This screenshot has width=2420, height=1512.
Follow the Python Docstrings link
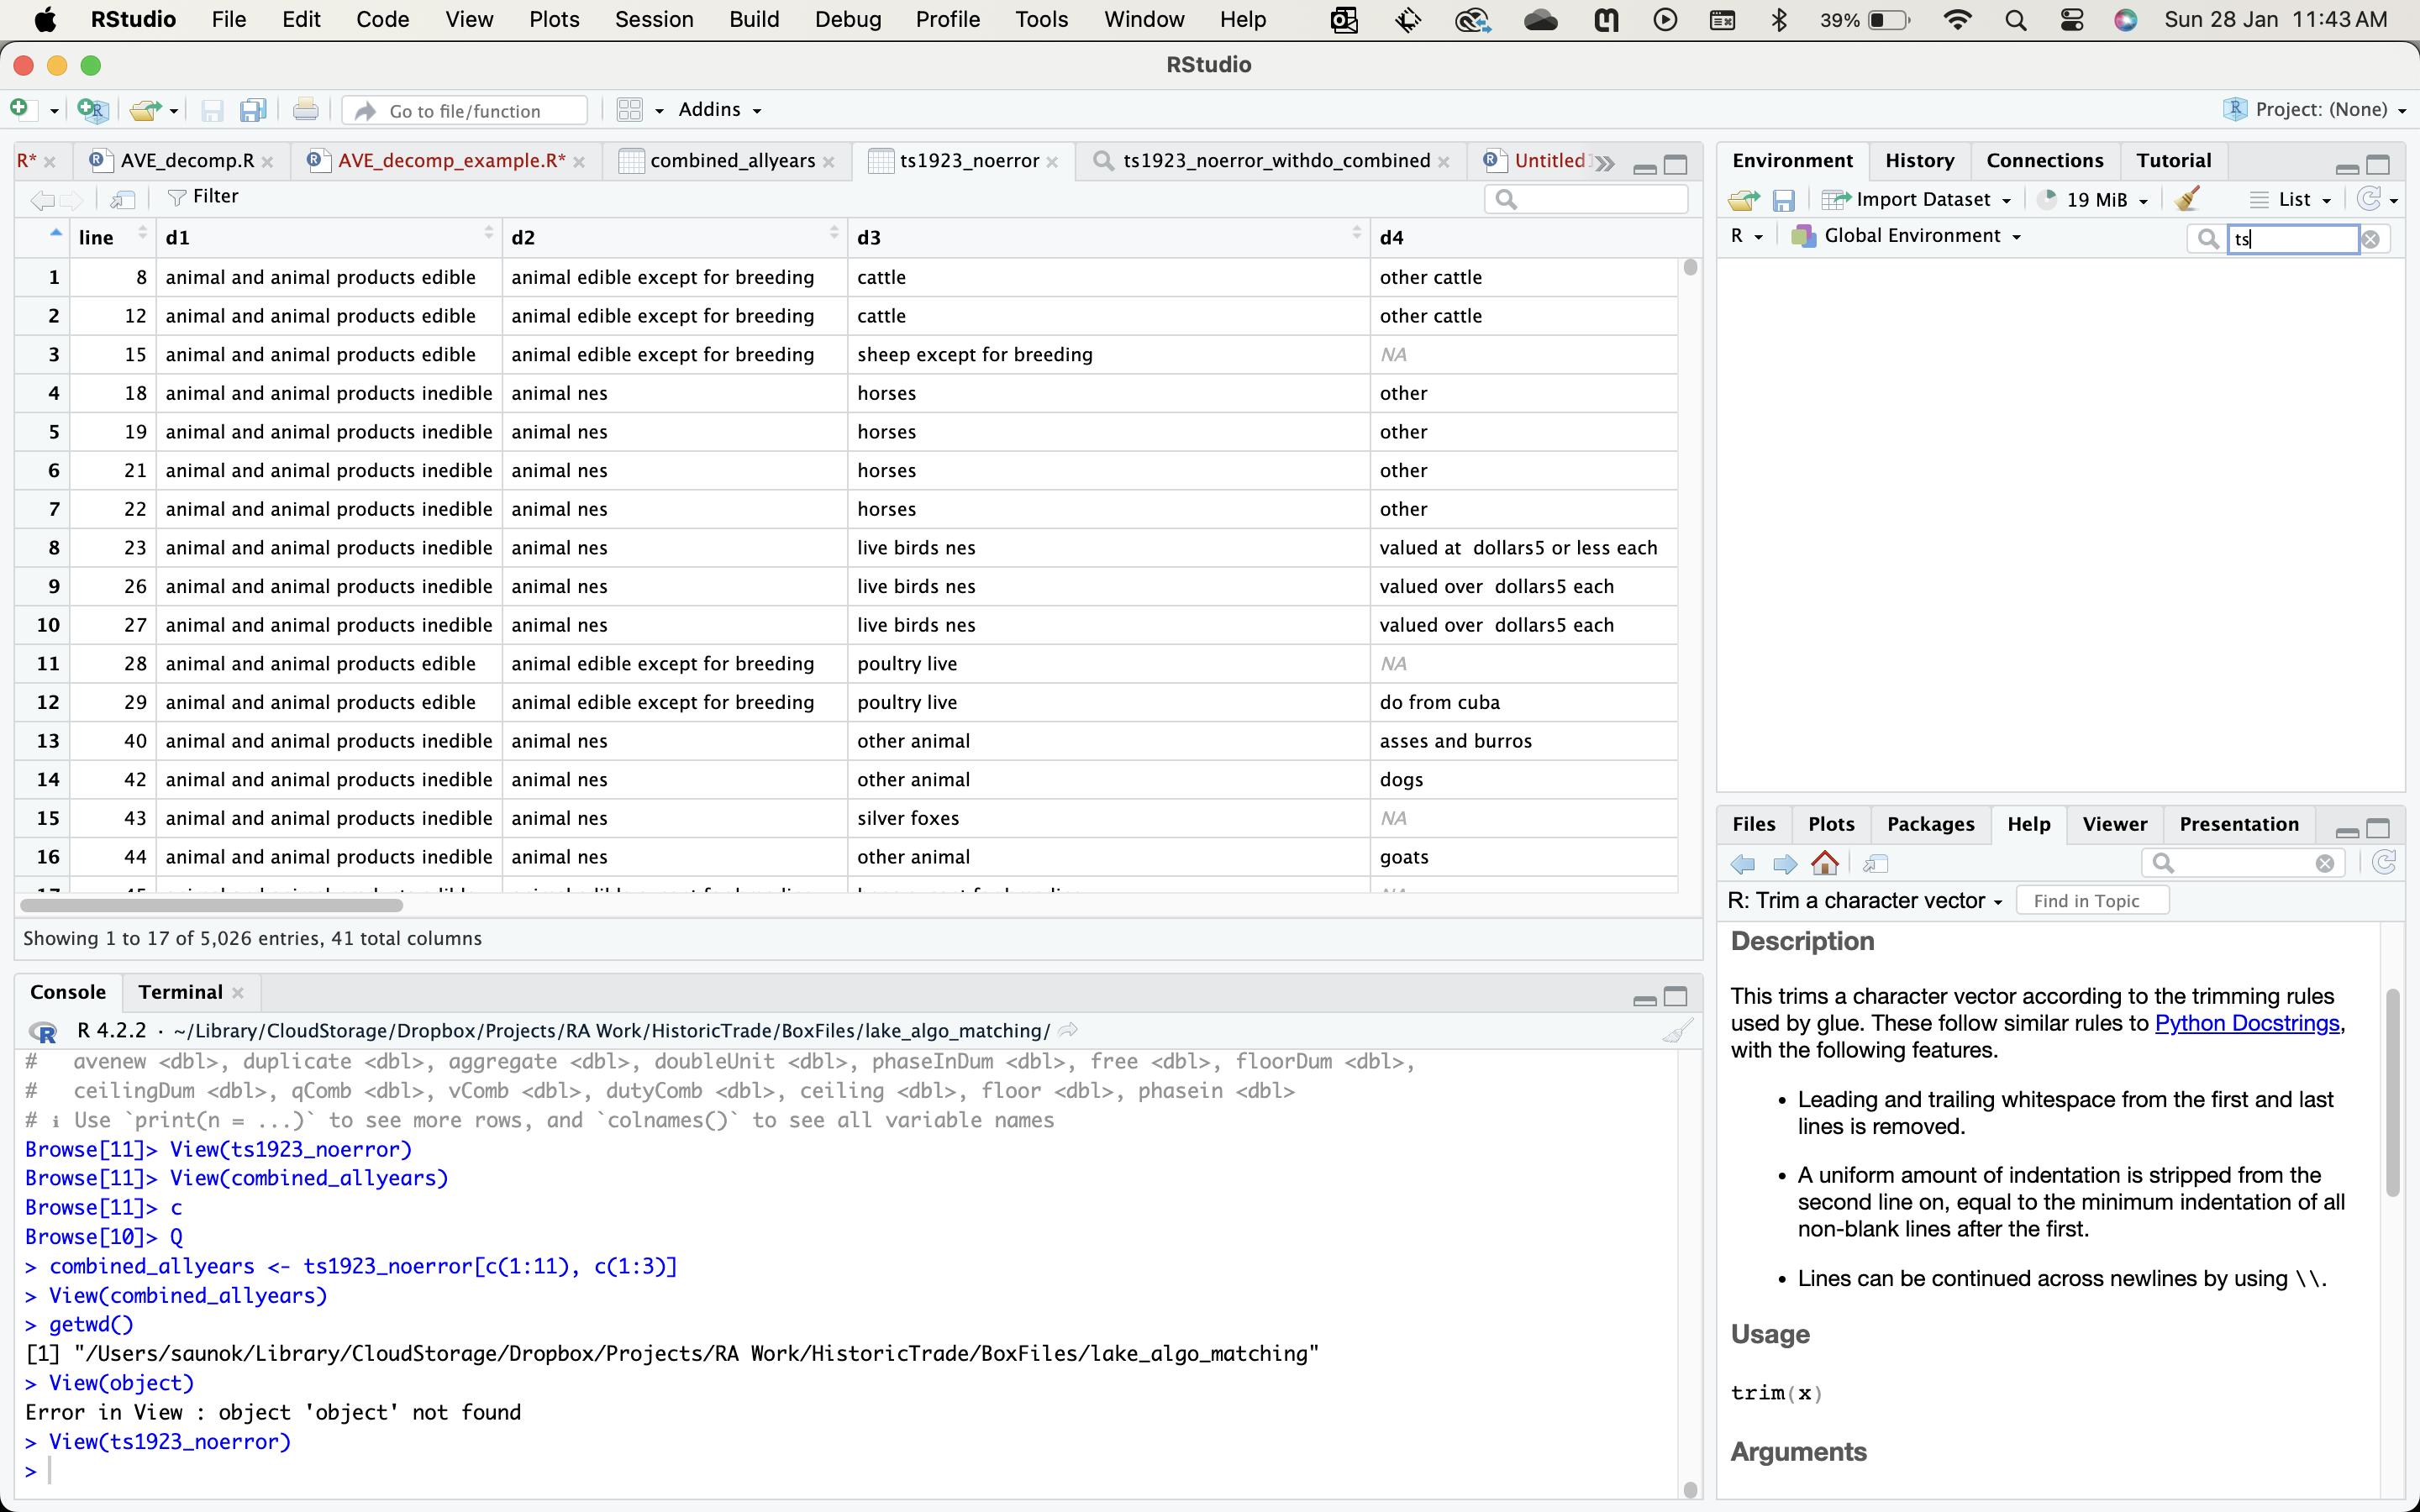(x=2248, y=1023)
